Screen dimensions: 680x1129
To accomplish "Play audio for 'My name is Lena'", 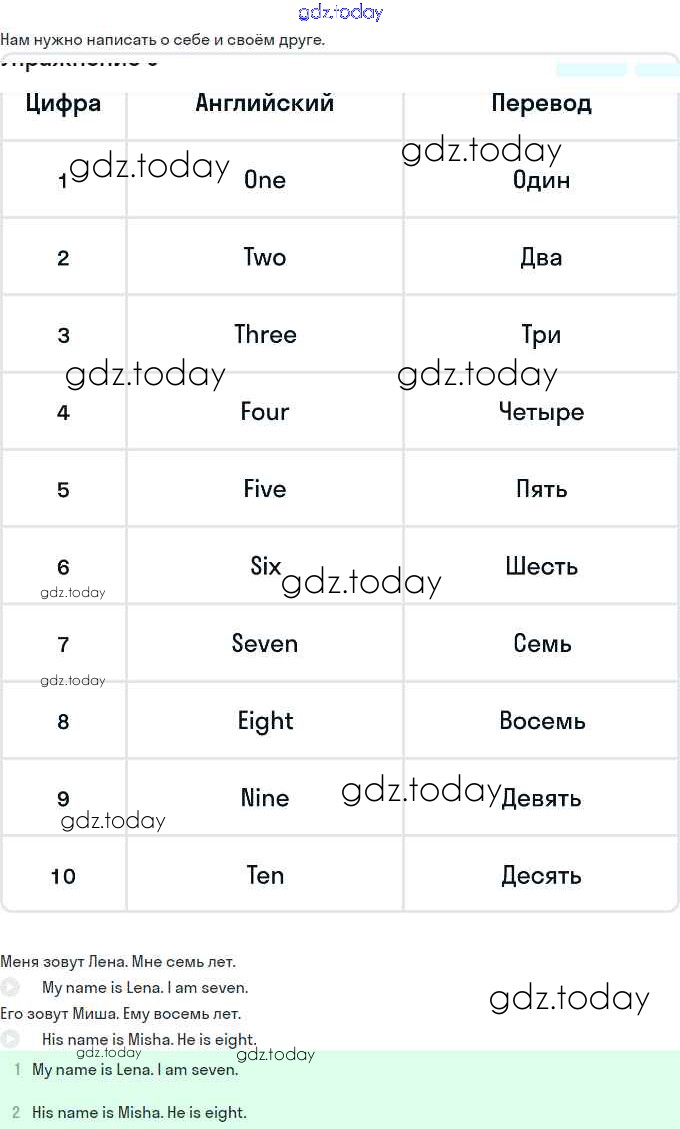I will (10, 987).
